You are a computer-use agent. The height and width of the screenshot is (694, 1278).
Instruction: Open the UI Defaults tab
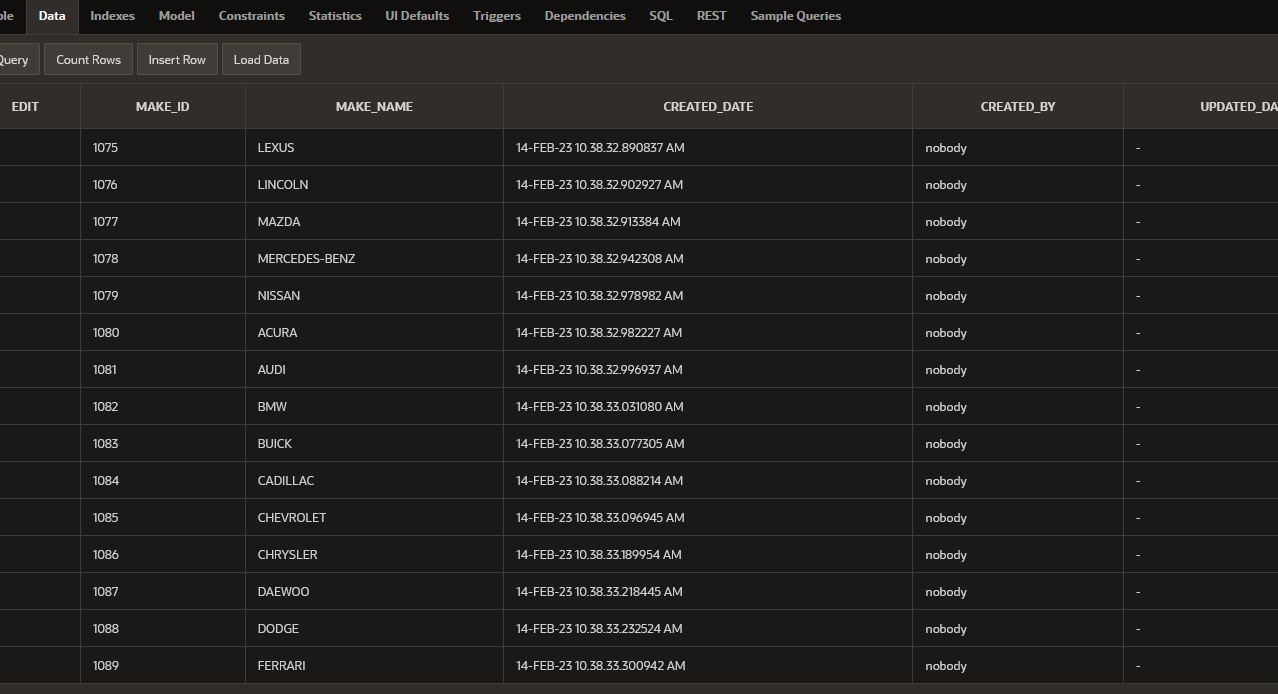point(417,16)
